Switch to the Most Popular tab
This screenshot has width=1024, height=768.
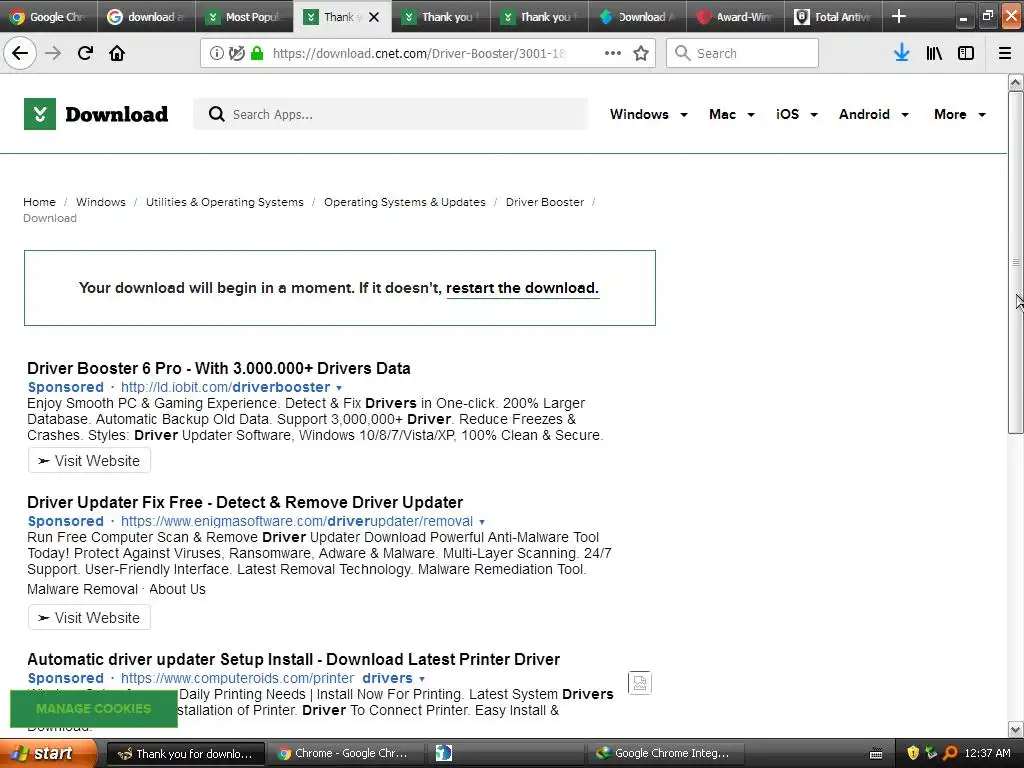point(245,16)
